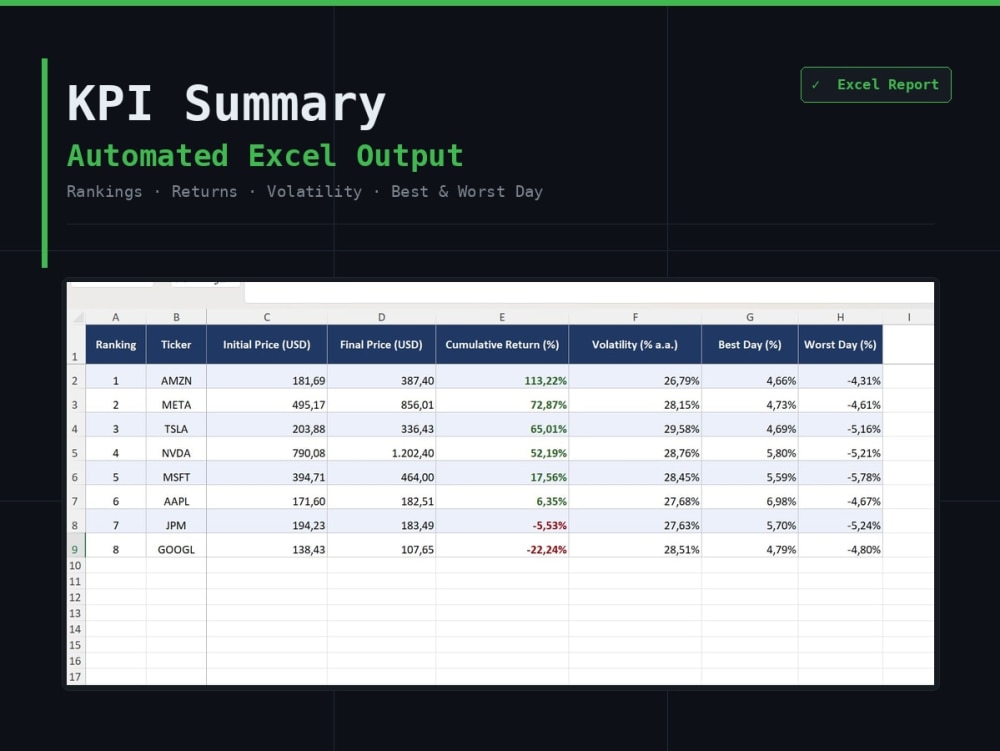Click the Ranking header cell

[115, 344]
